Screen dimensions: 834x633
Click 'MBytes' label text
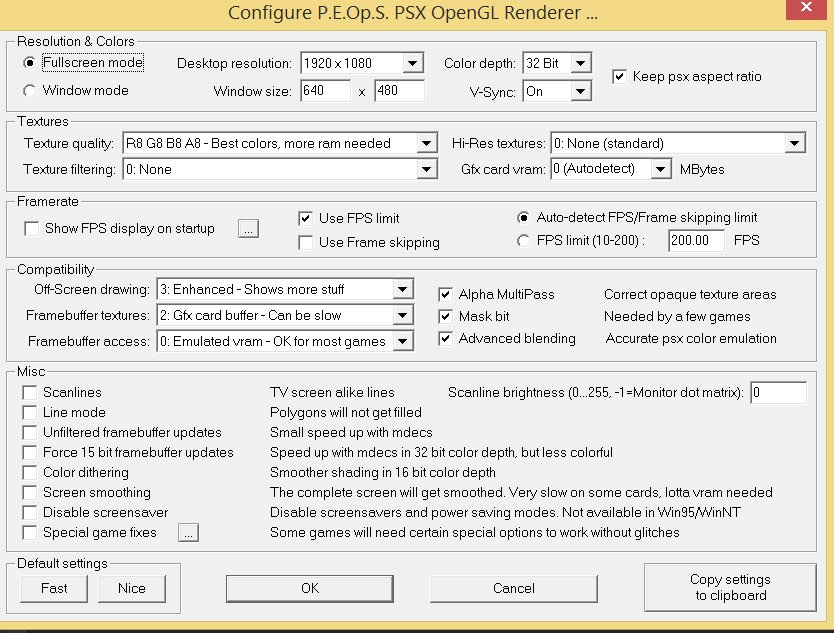(702, 170)
